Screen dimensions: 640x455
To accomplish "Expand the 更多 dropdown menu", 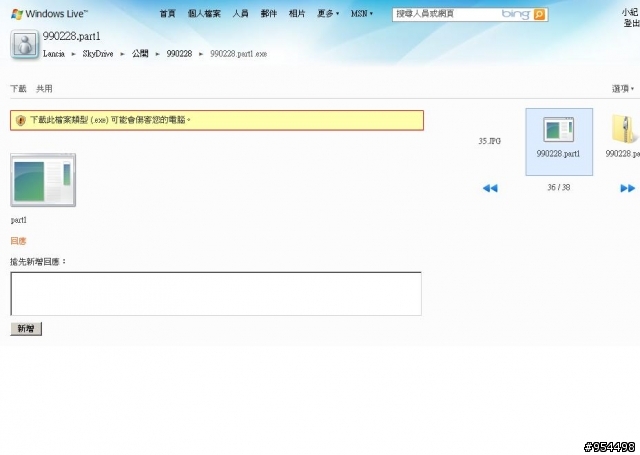I will tap(328, 13).
